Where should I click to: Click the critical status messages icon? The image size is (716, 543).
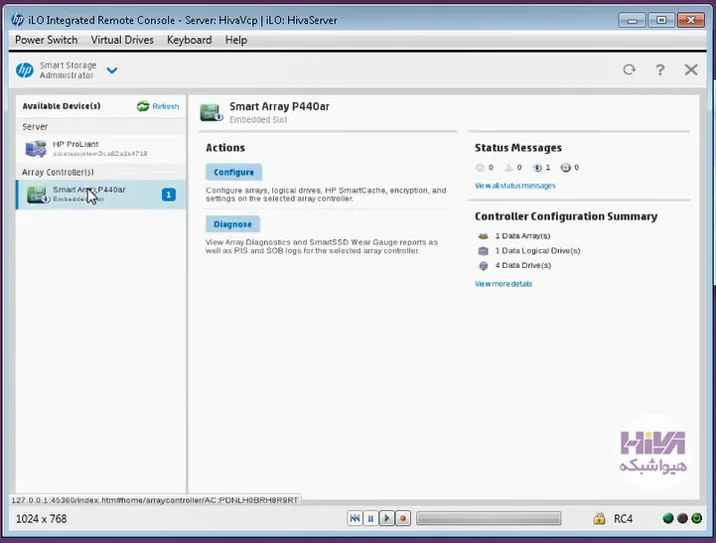pos(479,168)
